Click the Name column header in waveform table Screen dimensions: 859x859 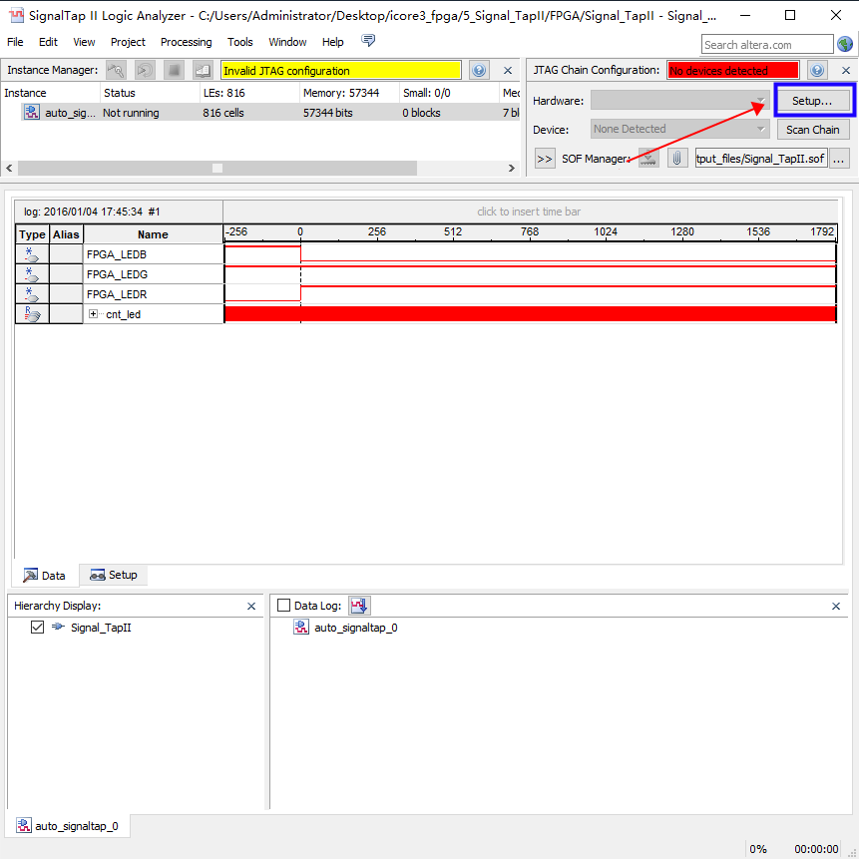tap(153, 234)
